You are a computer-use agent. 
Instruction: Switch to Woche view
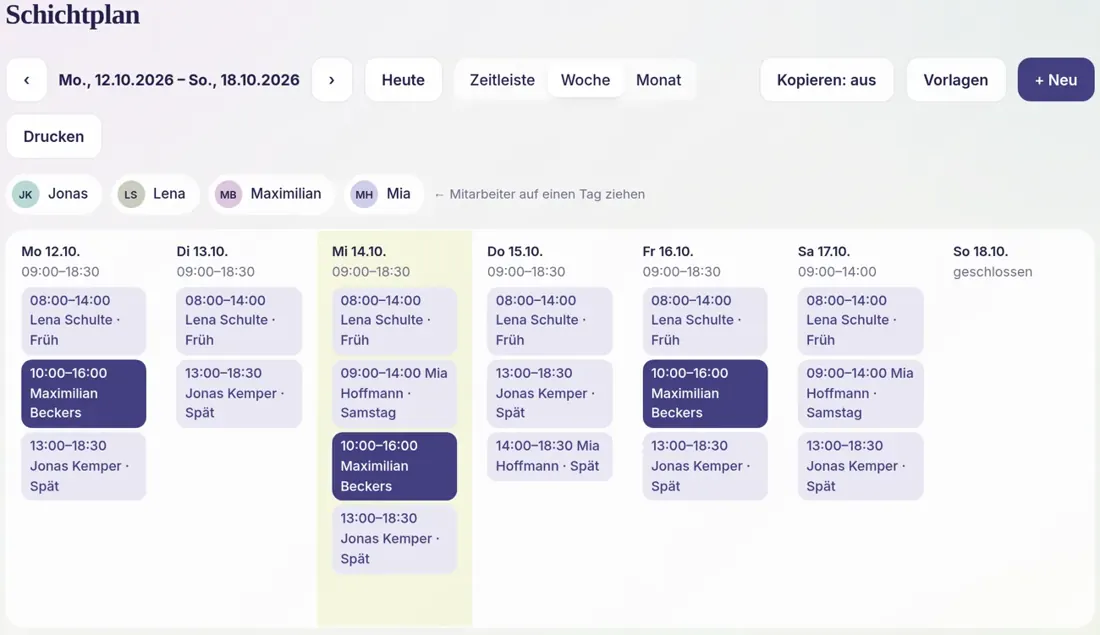point(585,80)
